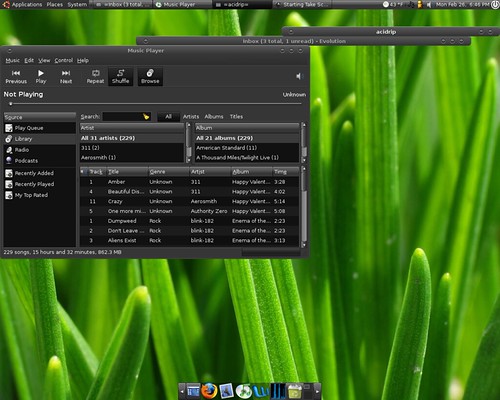Sort by the Time column header
Image resolution: width=500 pixels, height=400 pixels.
click(x=285, y=172)
